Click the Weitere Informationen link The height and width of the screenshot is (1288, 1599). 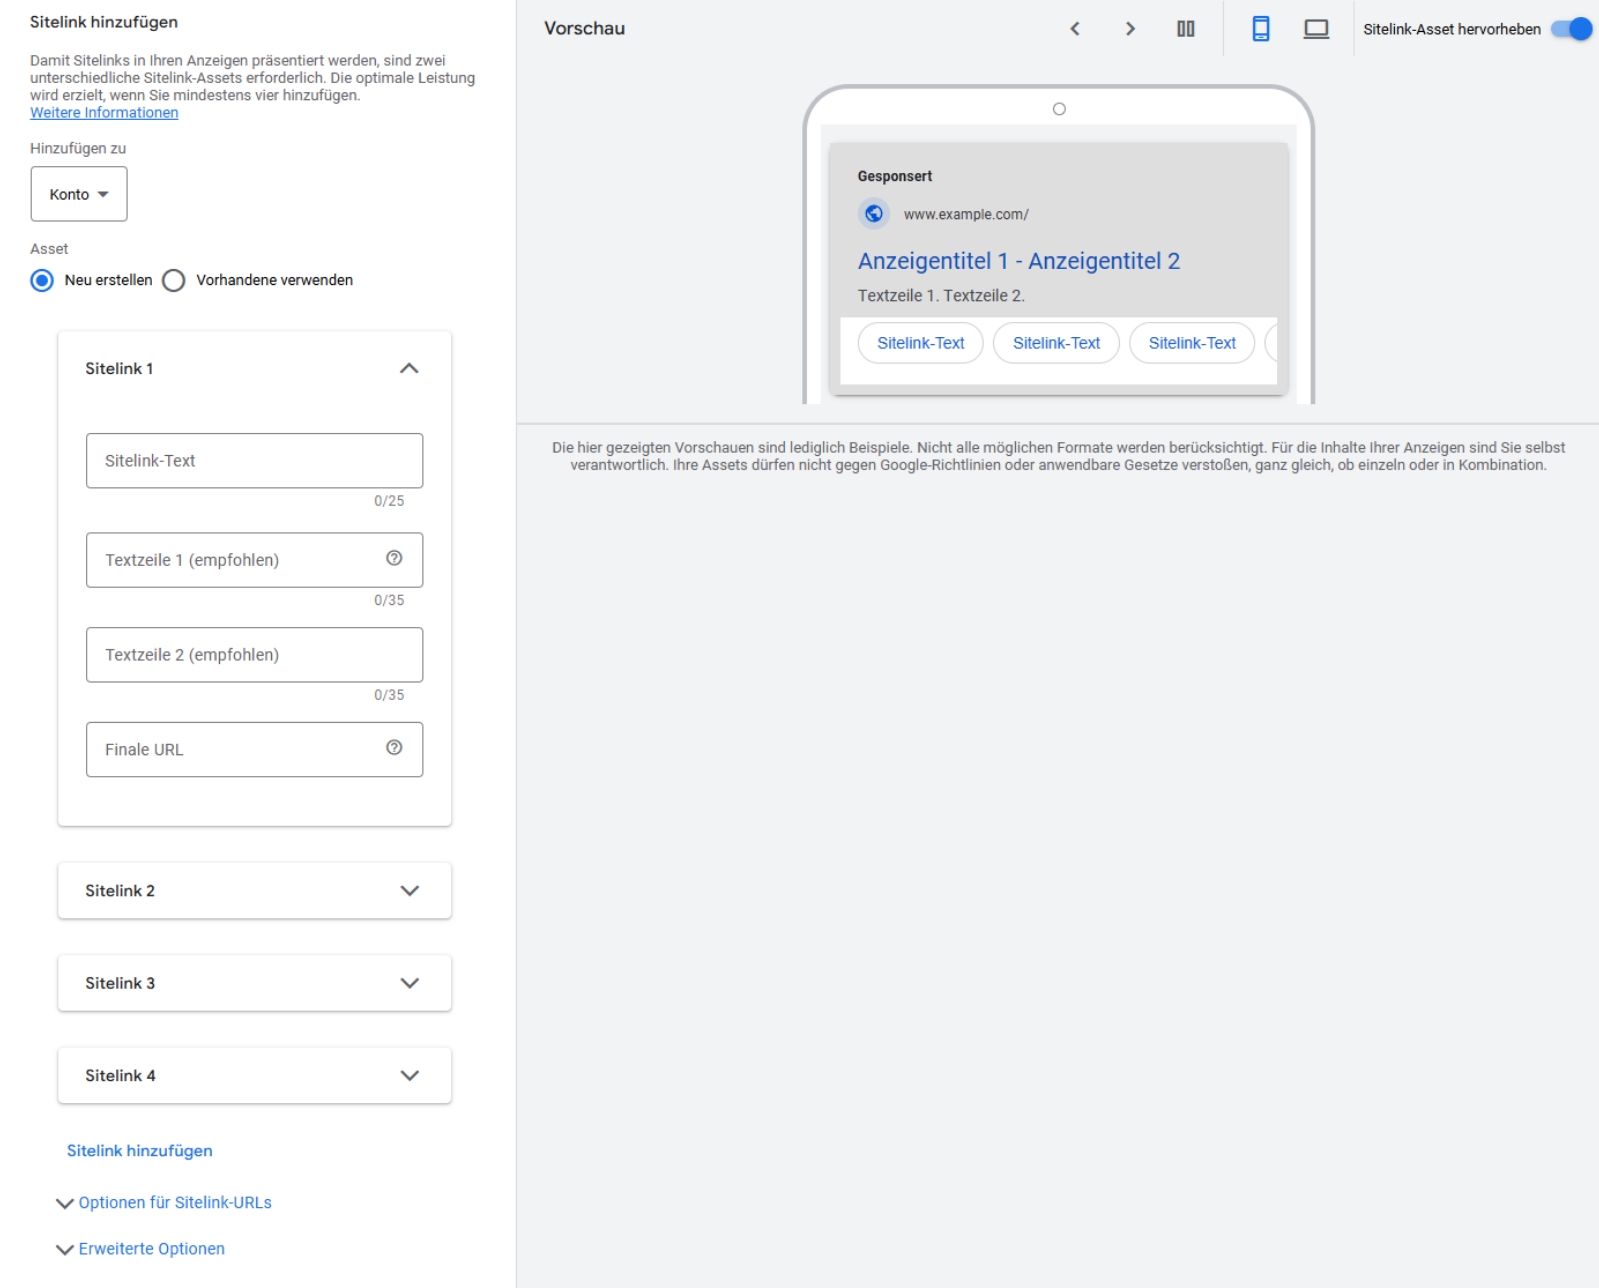click(104, 113)
